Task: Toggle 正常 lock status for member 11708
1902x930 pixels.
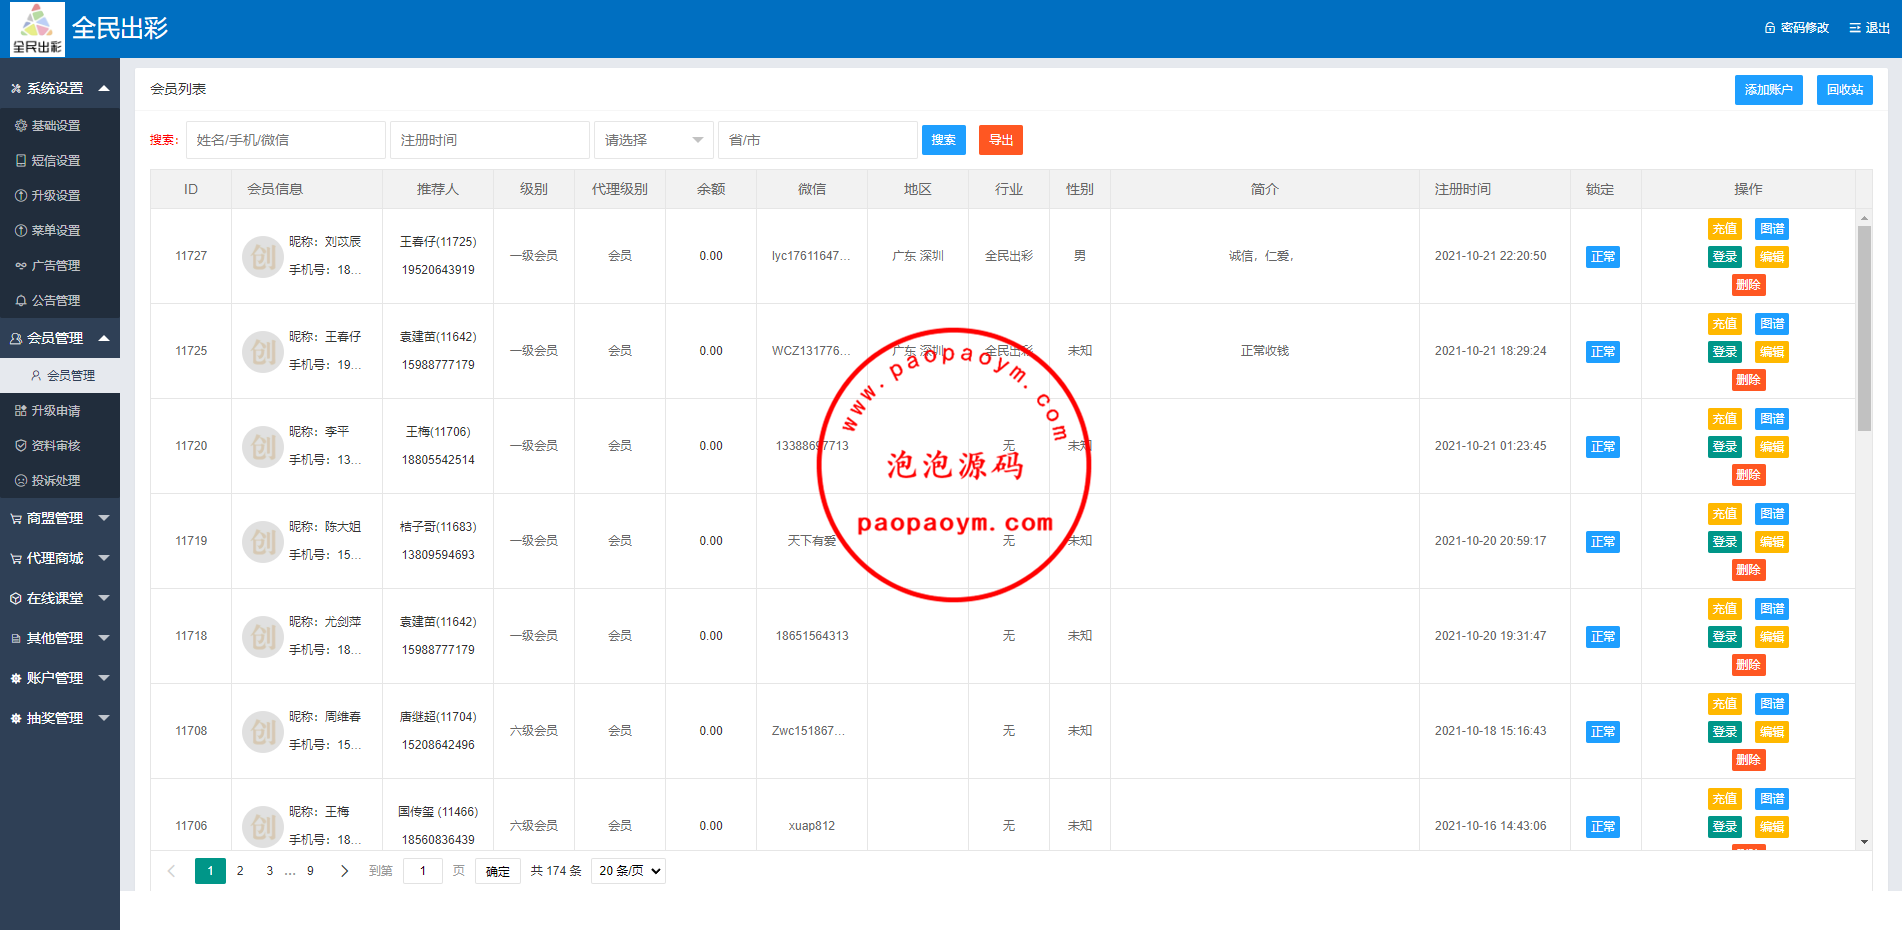Action: pyautogui.click(x=1602, y=732)
